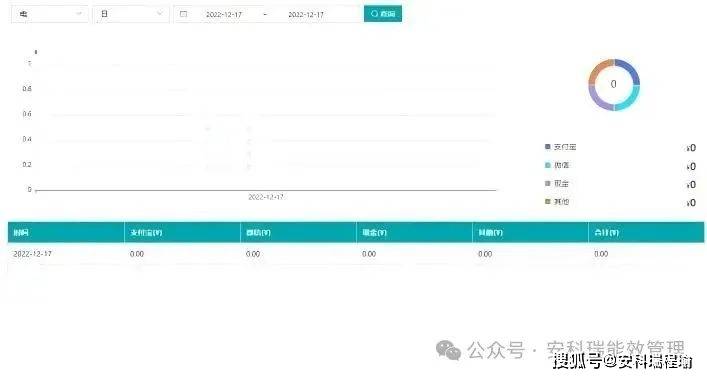This screenshot has width=707, height=378.
Task: Click the blue segment of donut chart
Action: point(631,70)
